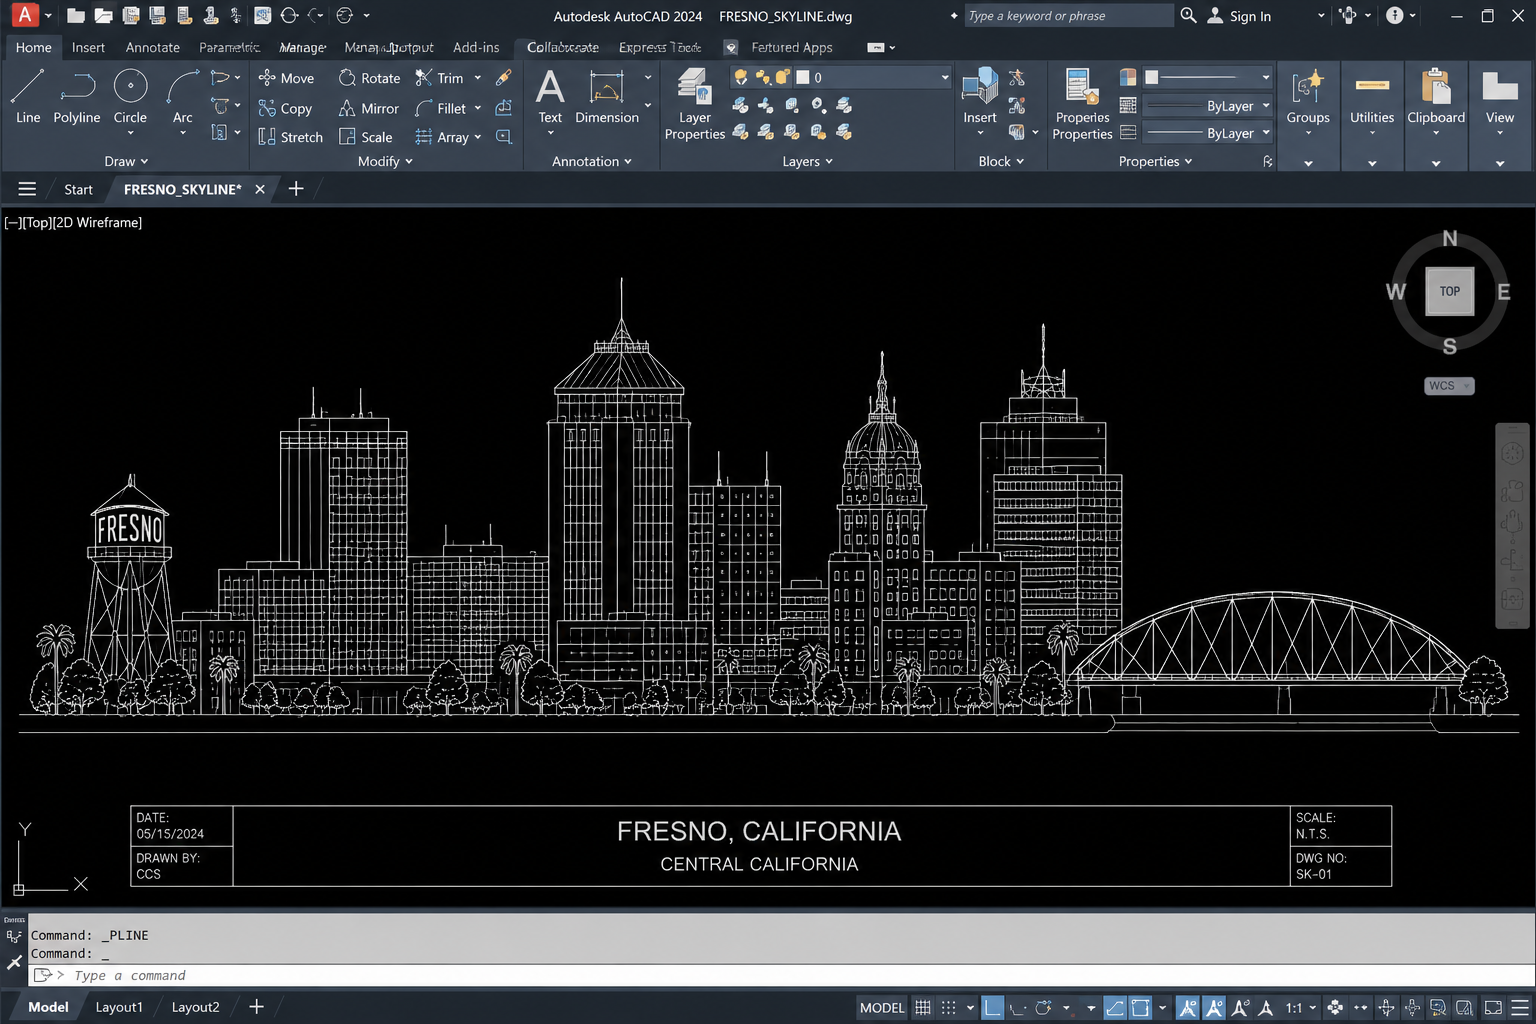Viewport: 1536px width, 1024px height.
Task: Switch to the Add-ins ribbon tab
Action: pos(476,47)
